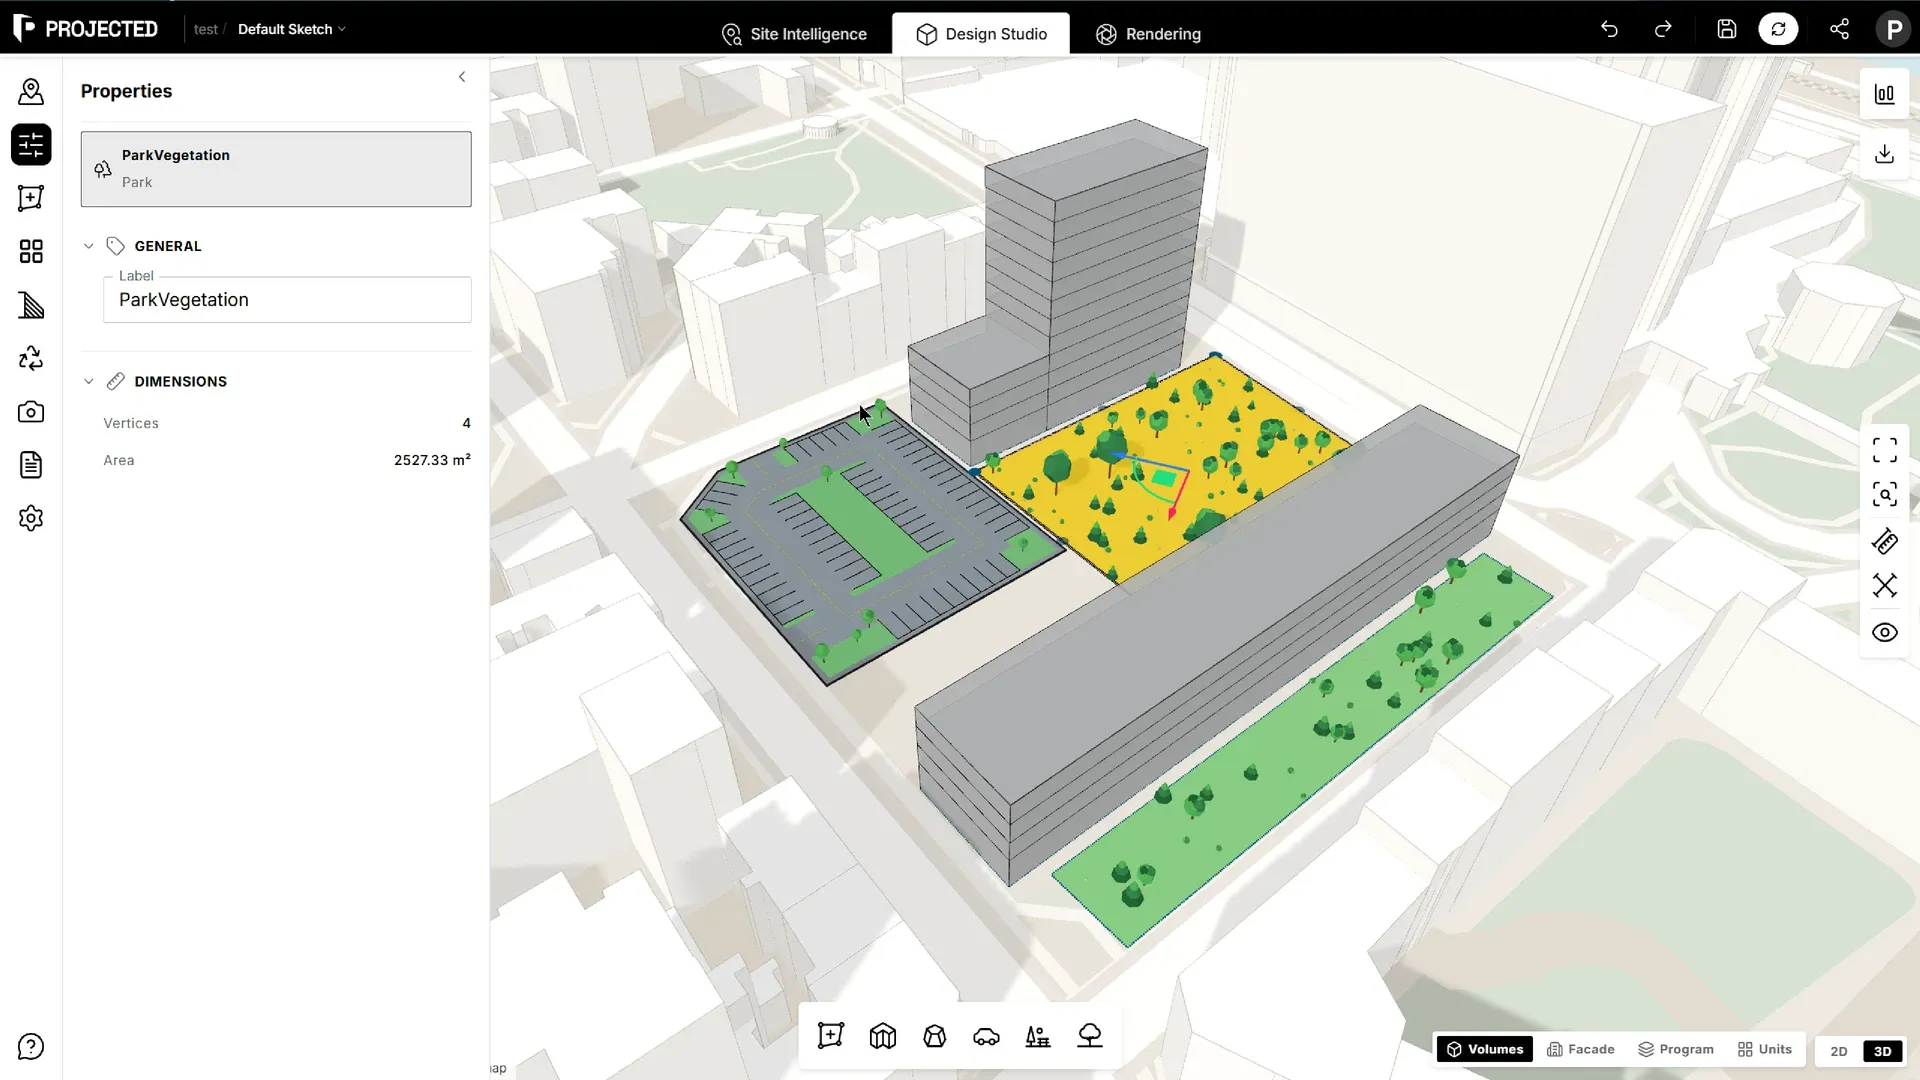The height and width of the screenshot is (1080, 1920).
Task: Select the Properties sliders sidebar icon
Action: [31, 145]
